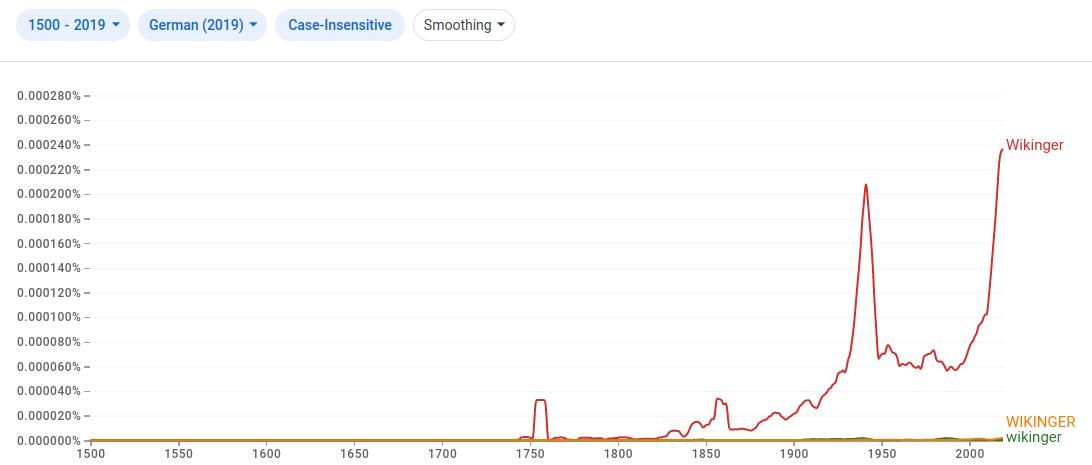Screen dimensions: 1092x465
Task: Click the red line's endpoint at 2019
Action: (1002, 150)
